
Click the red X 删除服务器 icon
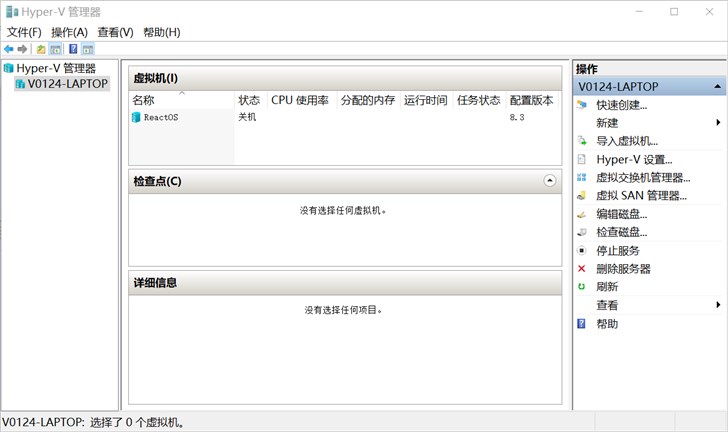point(581,268)
